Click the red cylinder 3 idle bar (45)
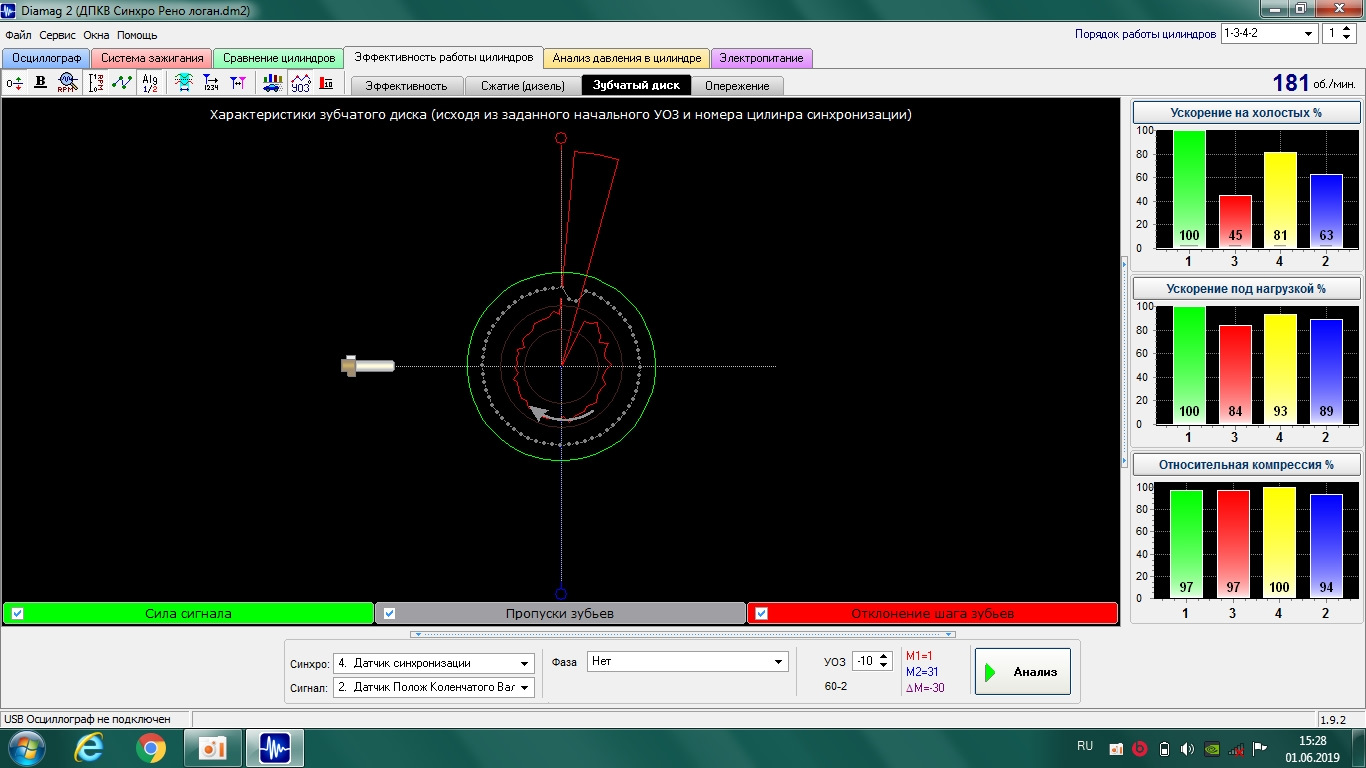Screen dimensions: 1366x768 click(1235, 221)
